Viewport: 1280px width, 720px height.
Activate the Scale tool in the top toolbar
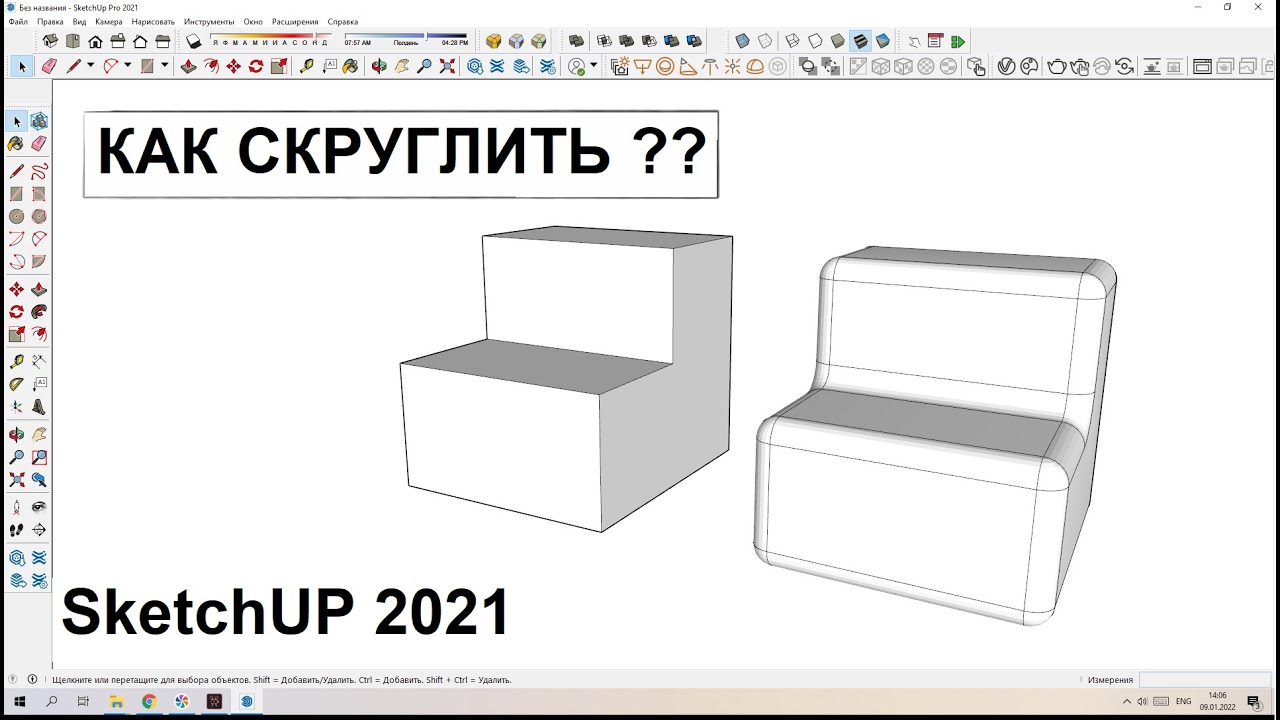tap(279, 67)
